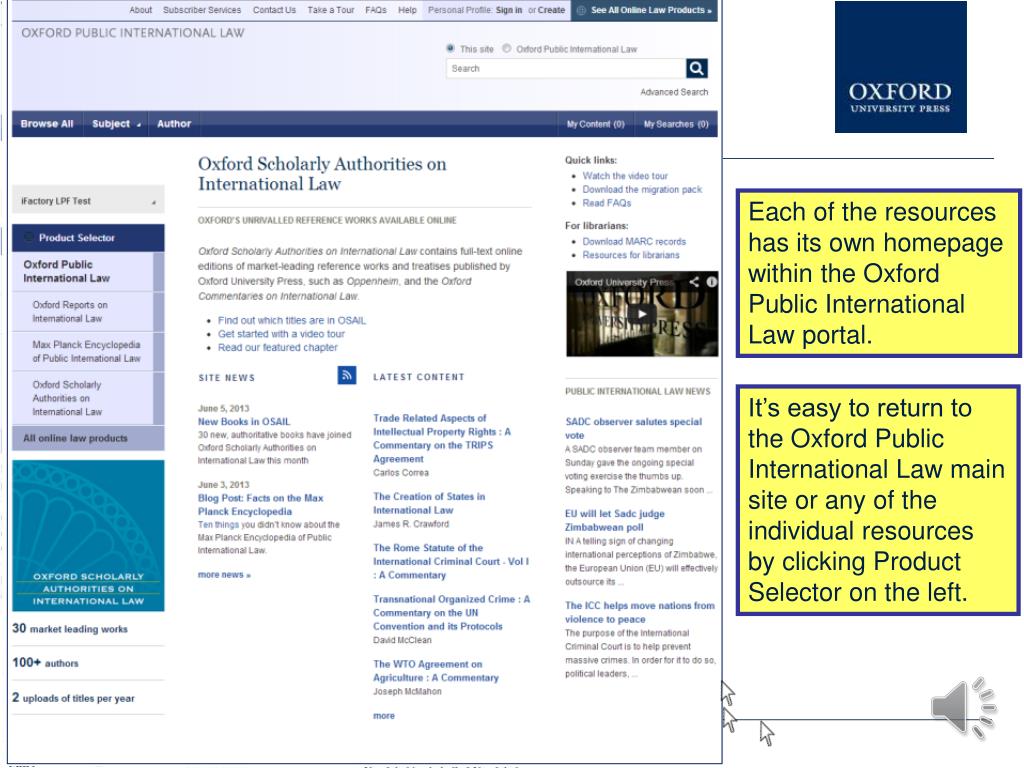This screenshot has height=768, width=1024.
Task: Click the 2 uploads of titles per year text
Action: (73, 698)
